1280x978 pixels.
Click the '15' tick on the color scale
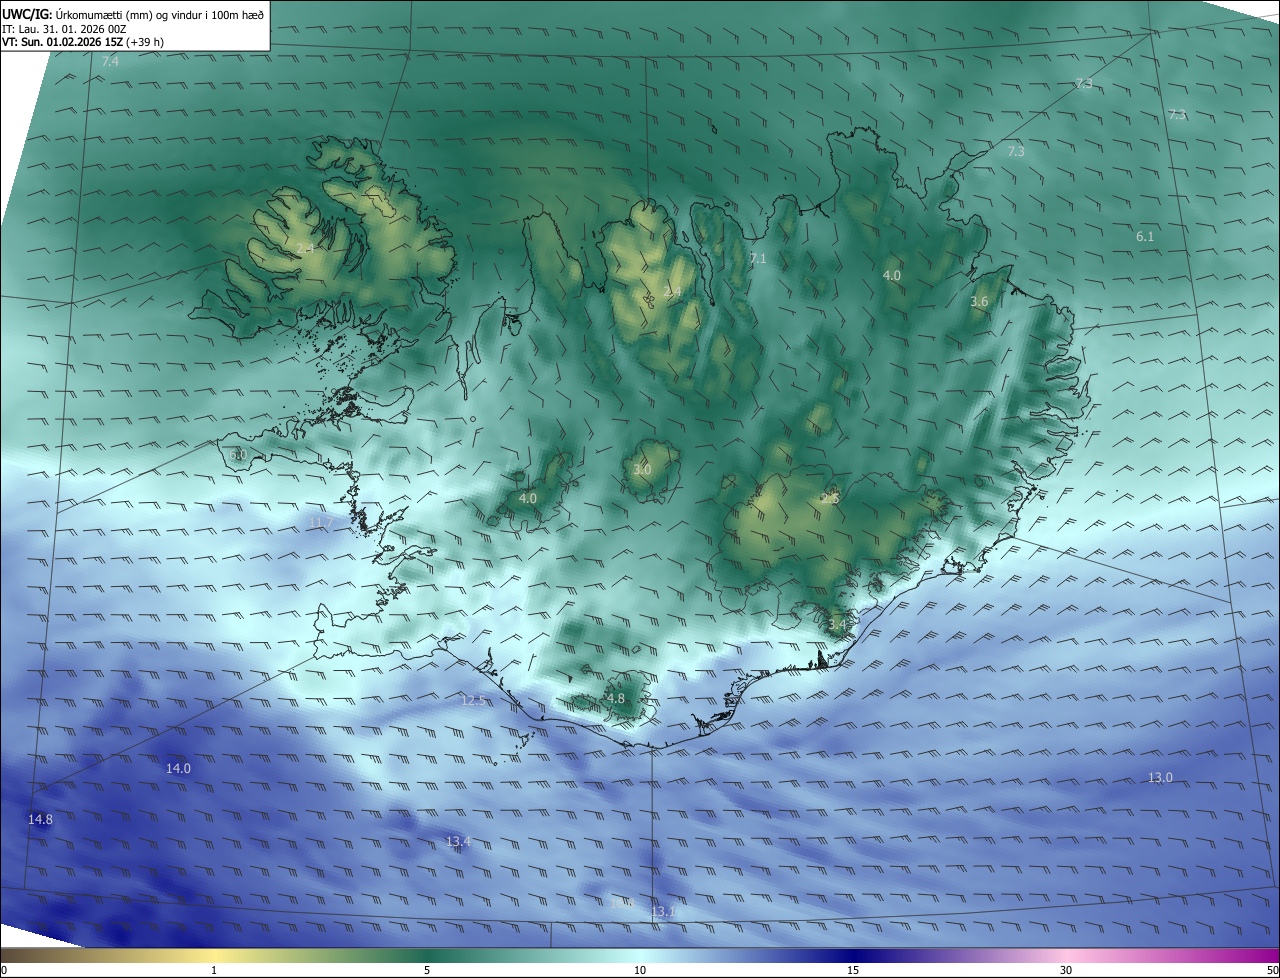pos(853,970)
